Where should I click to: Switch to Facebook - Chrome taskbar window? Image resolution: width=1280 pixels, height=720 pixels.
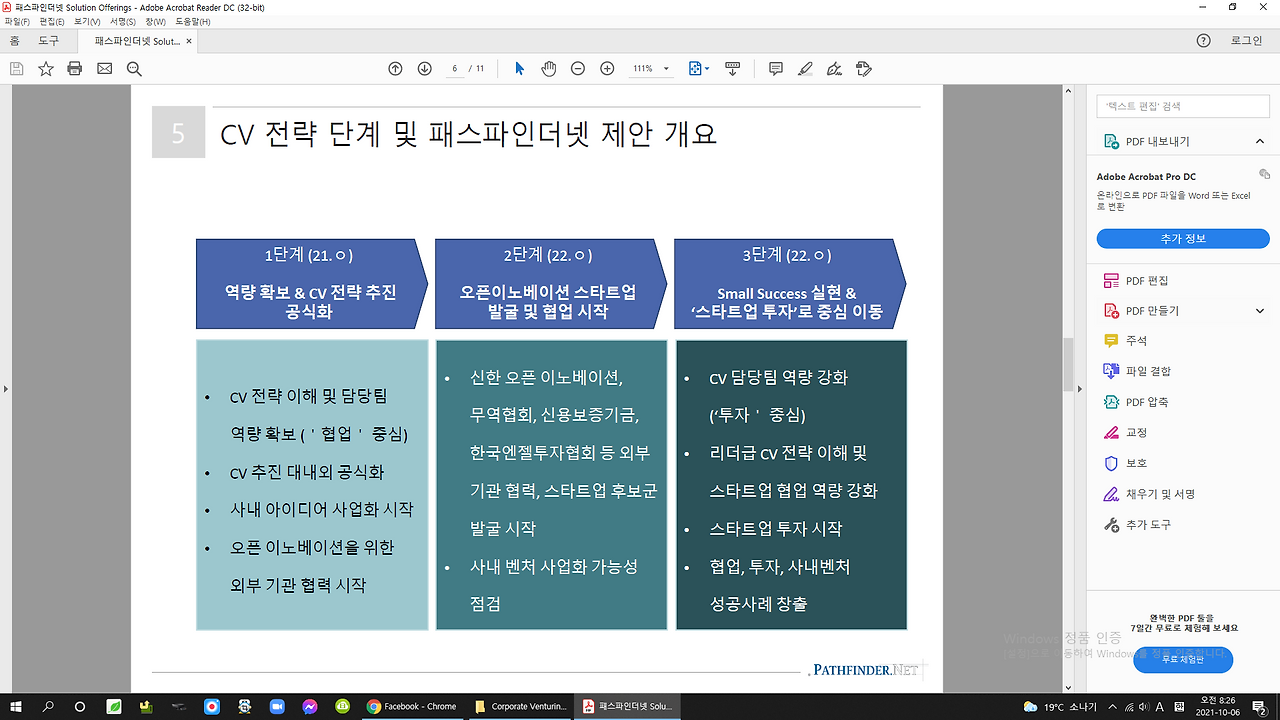pos(410,706)
